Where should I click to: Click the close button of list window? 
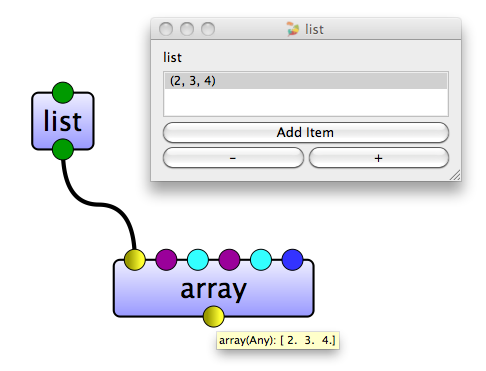click(166, 29)
